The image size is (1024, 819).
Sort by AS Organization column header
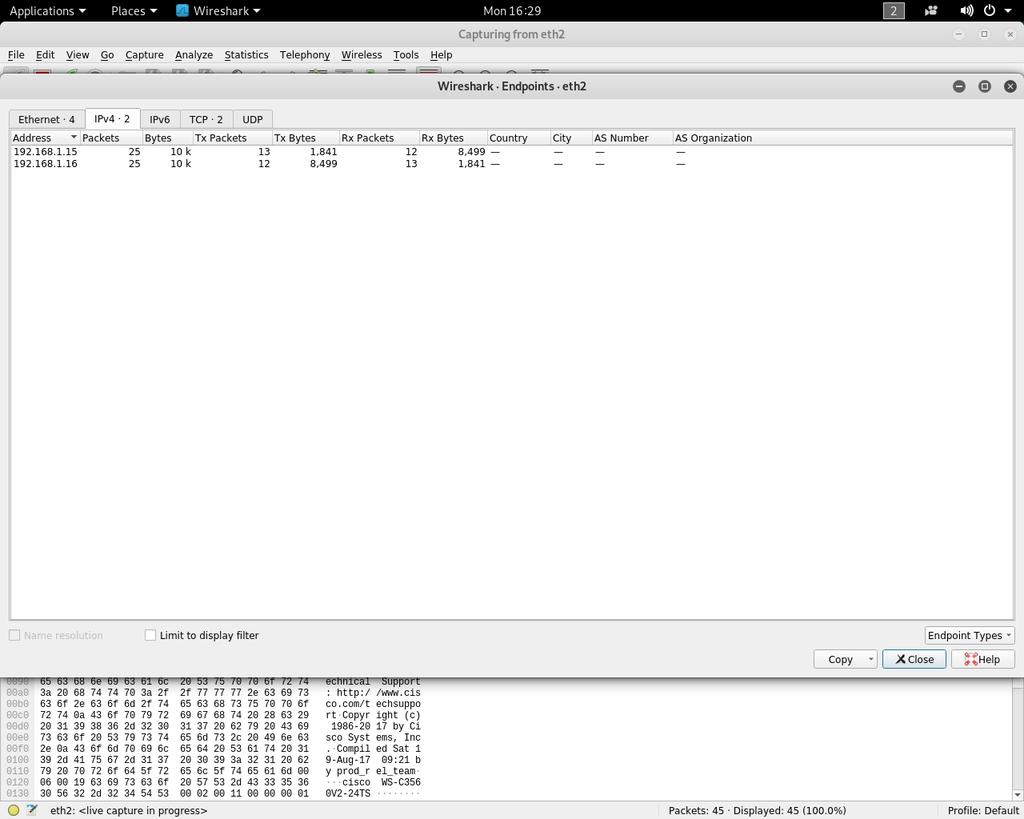(x=842, y=138)
